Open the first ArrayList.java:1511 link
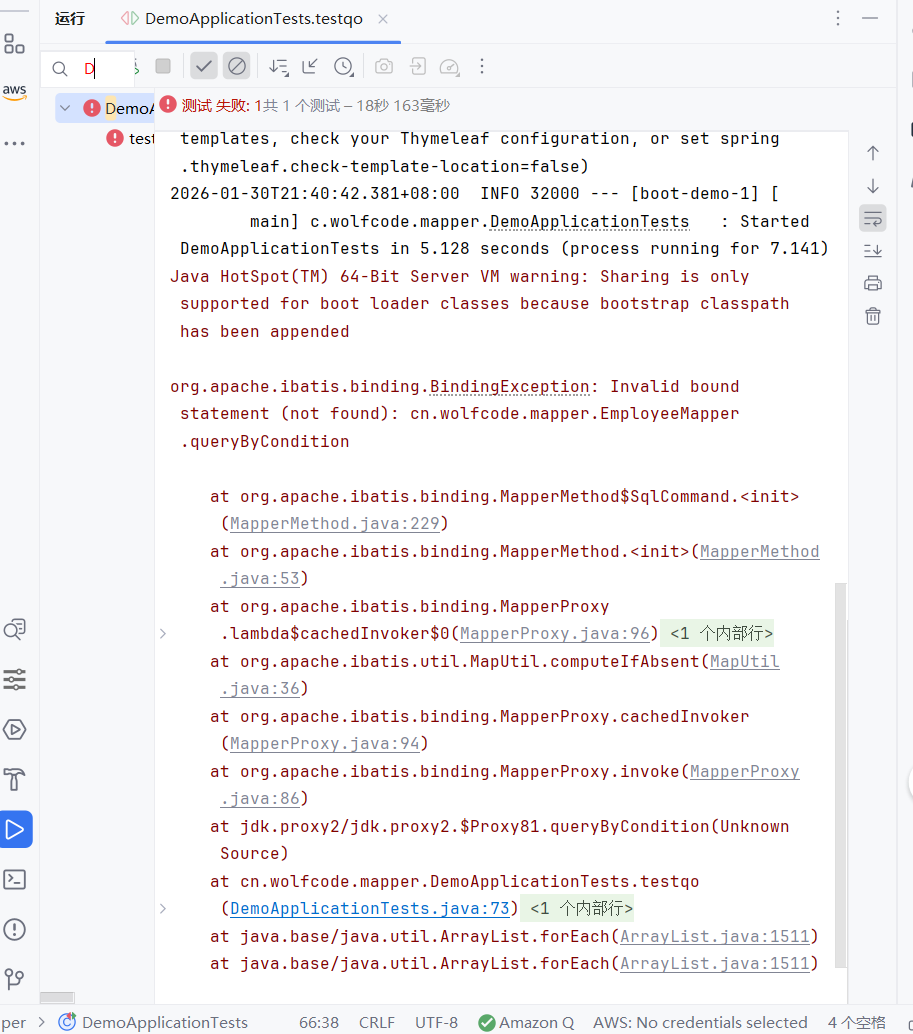 (715, 936)
